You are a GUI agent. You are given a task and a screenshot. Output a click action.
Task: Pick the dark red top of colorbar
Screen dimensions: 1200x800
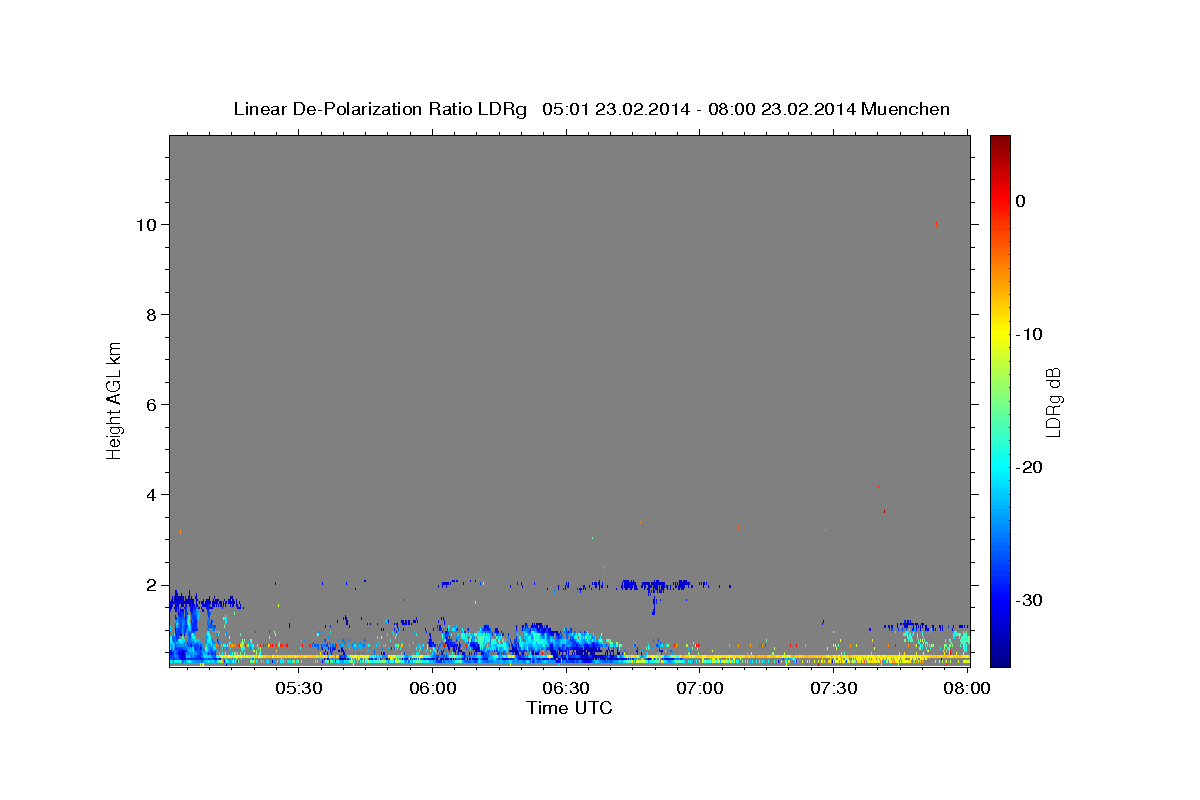click(1000, 142)
